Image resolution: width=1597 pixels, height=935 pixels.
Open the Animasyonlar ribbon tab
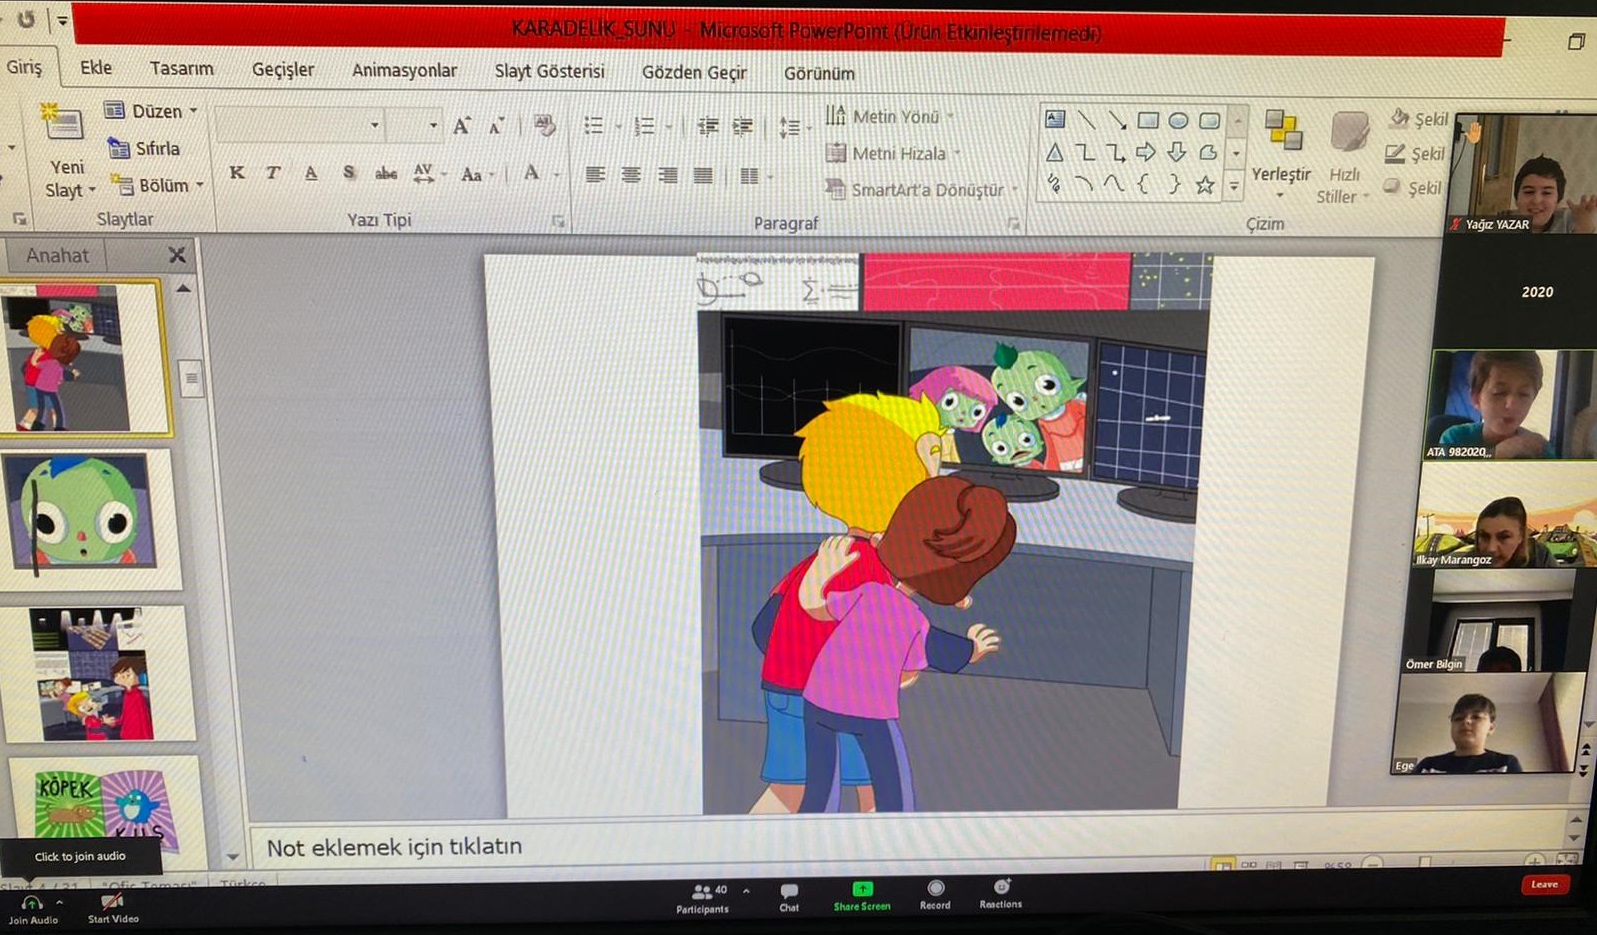pos(404,71)
